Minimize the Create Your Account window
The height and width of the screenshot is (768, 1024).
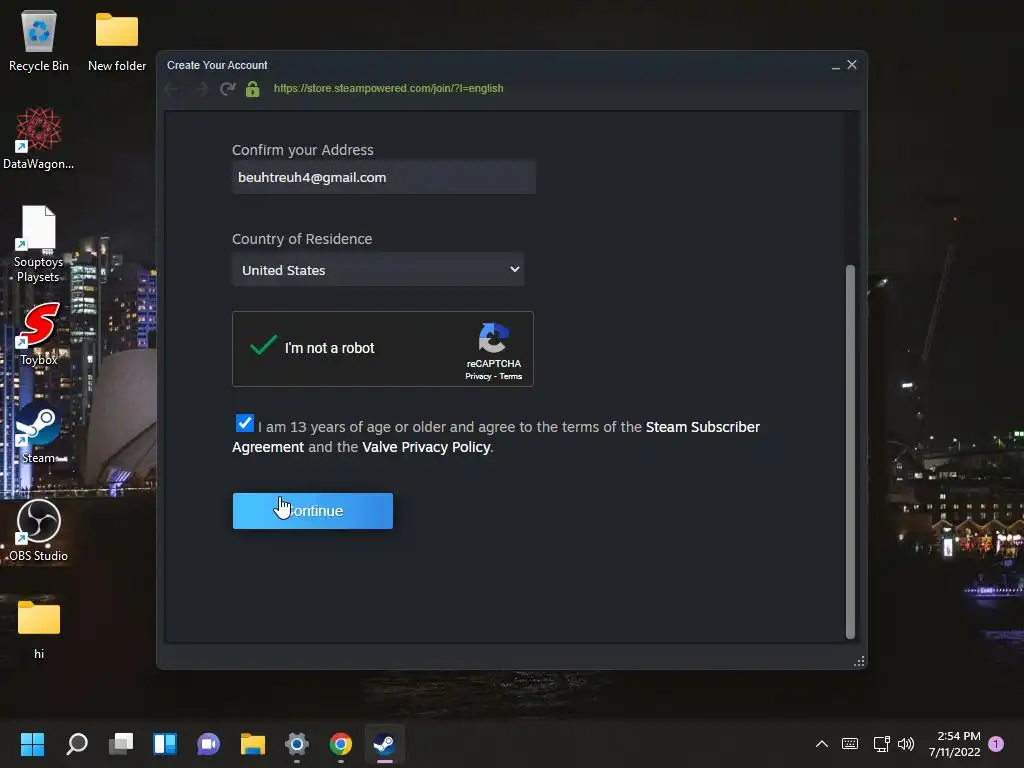(x=835, y=65)
